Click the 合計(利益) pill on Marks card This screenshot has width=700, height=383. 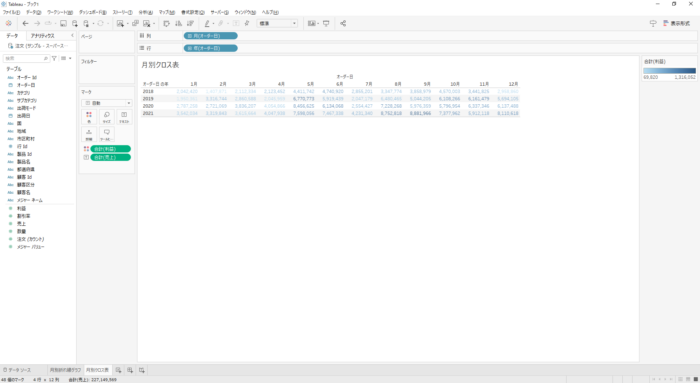110,149
